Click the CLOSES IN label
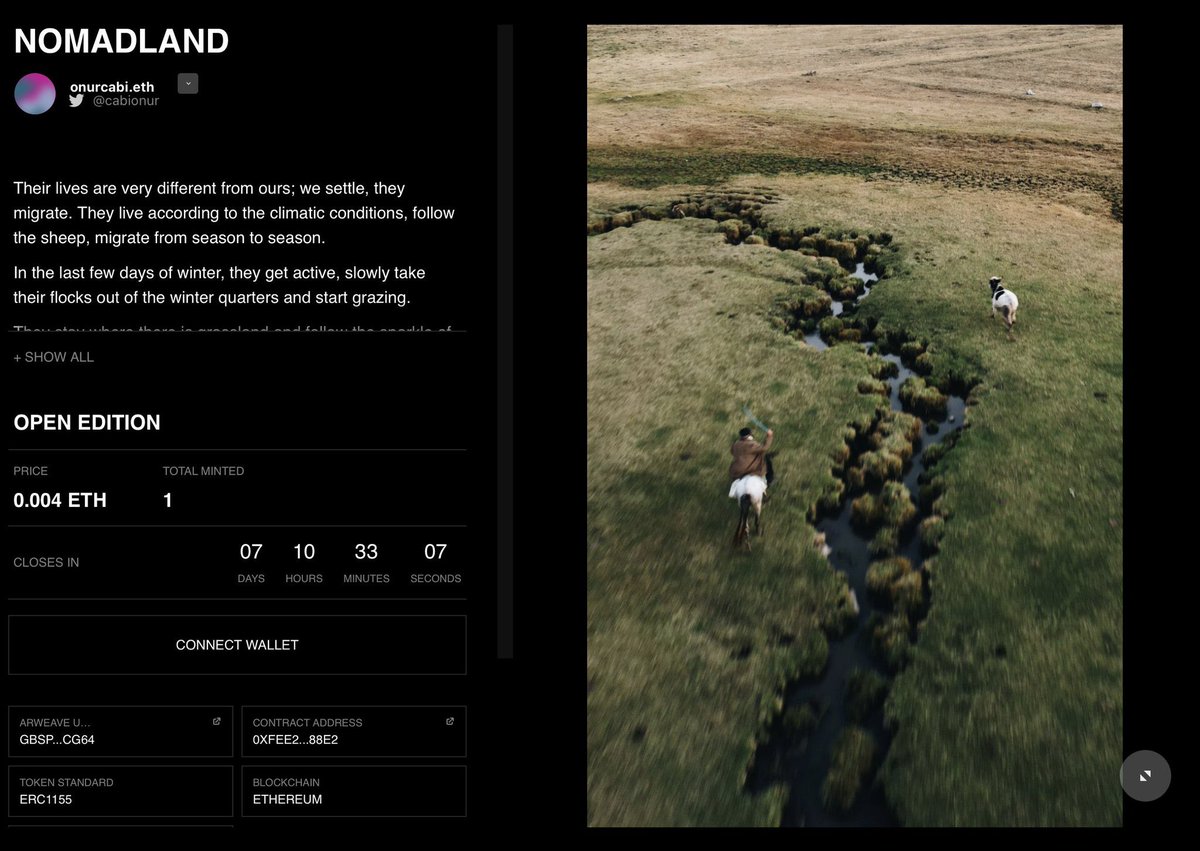Screen dimensions: 1200x851 click(x=46, y=562)
